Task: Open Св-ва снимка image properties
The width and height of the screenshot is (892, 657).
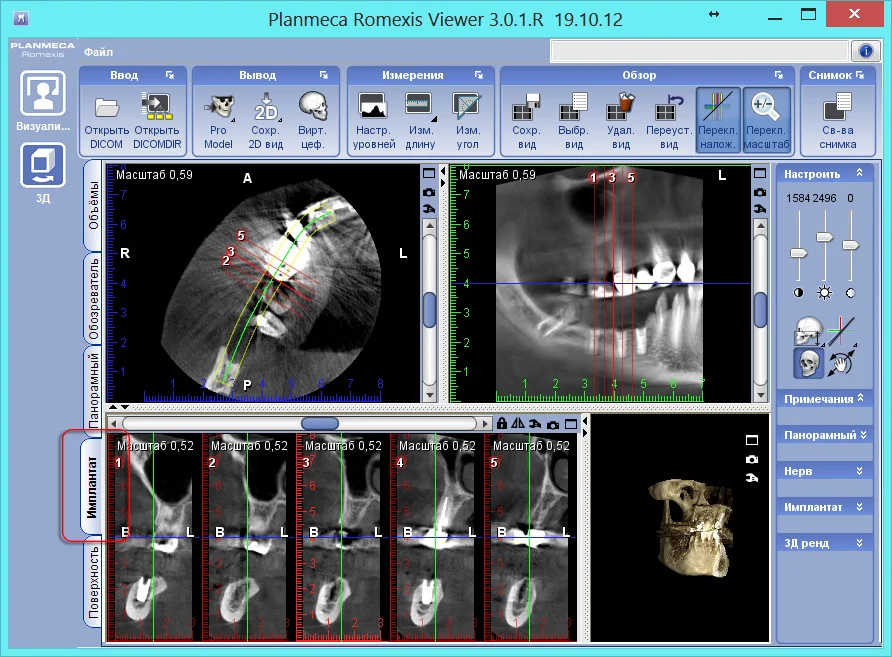Action: tap(836, 106)
